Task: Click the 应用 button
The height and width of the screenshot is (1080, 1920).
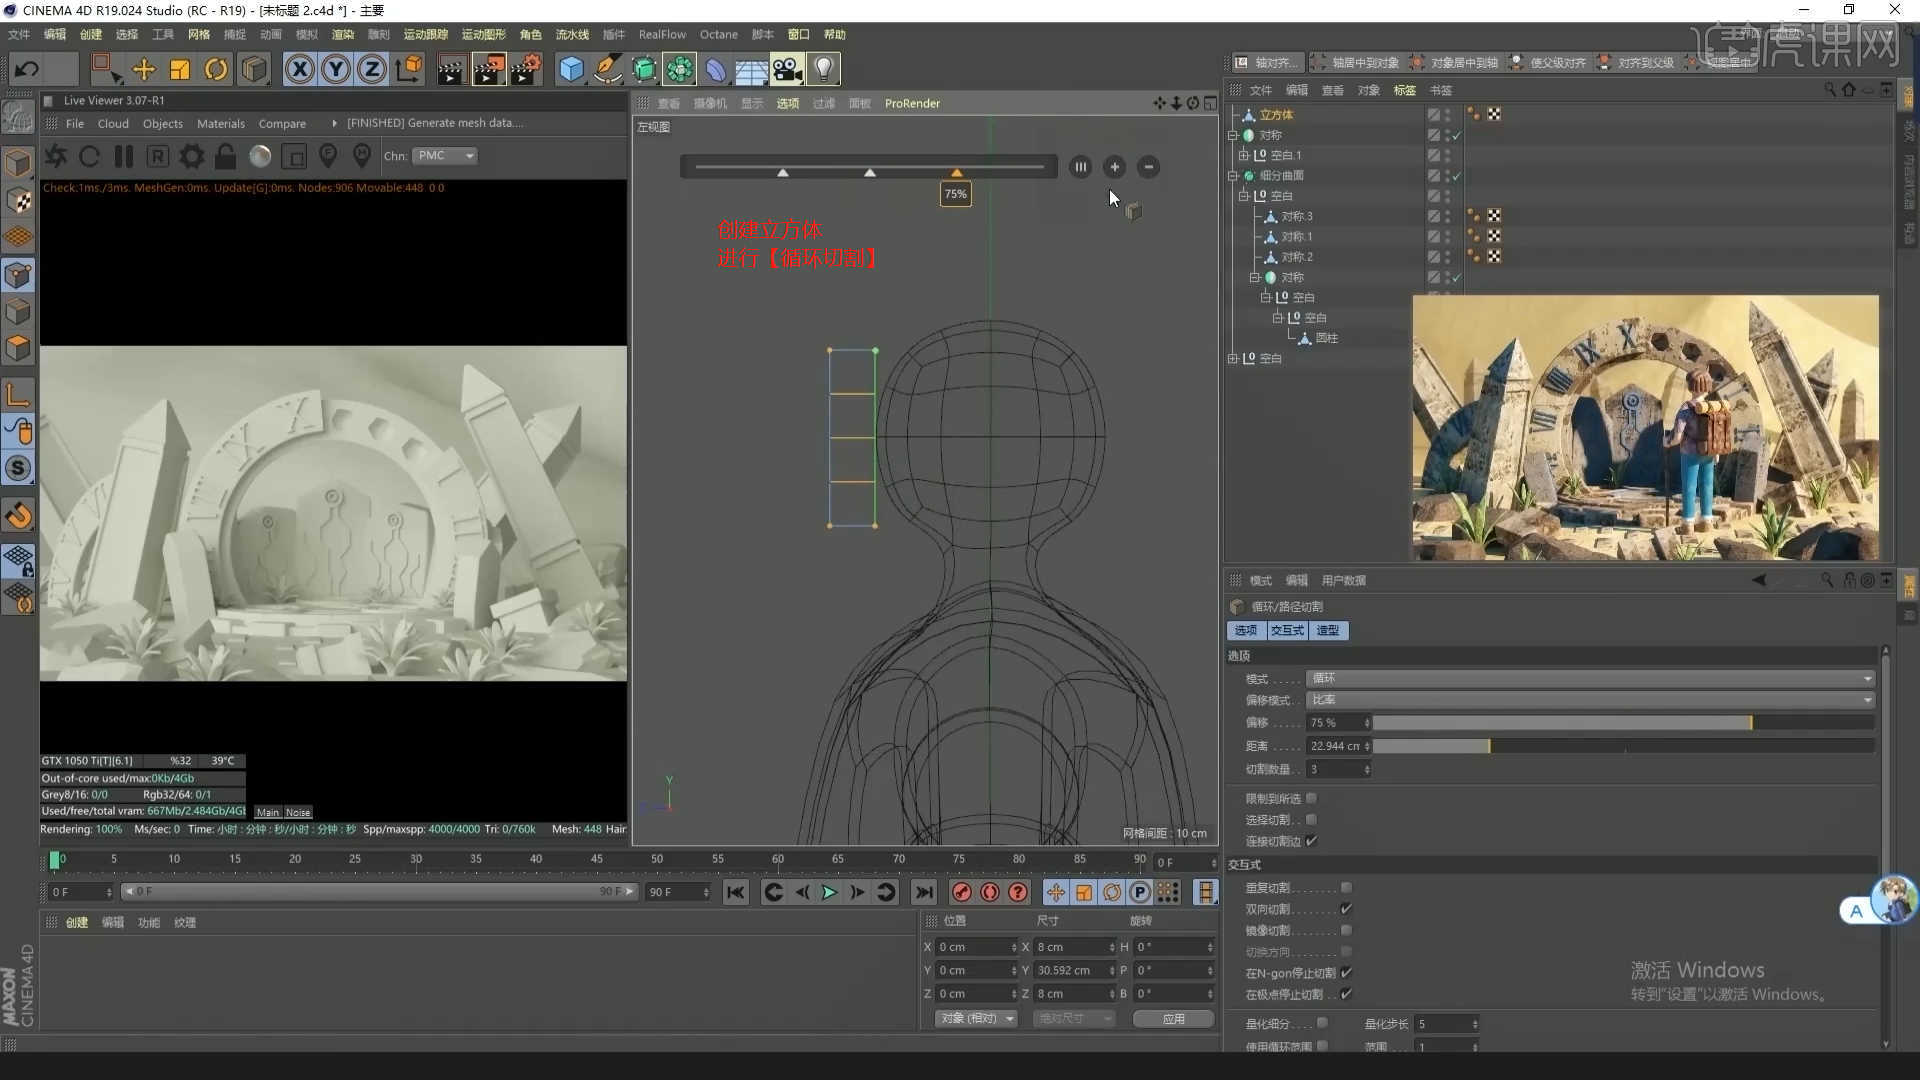Action: point(1173,1018)
